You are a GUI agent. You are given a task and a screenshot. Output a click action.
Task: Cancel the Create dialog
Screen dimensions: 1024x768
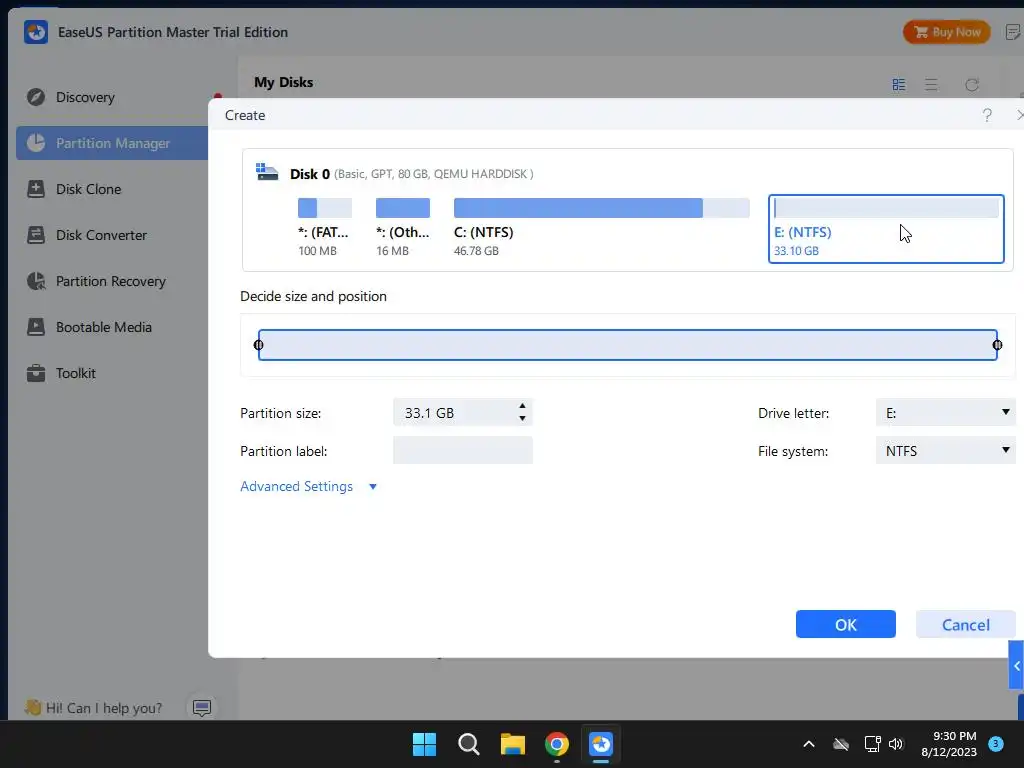coord(965,624)
